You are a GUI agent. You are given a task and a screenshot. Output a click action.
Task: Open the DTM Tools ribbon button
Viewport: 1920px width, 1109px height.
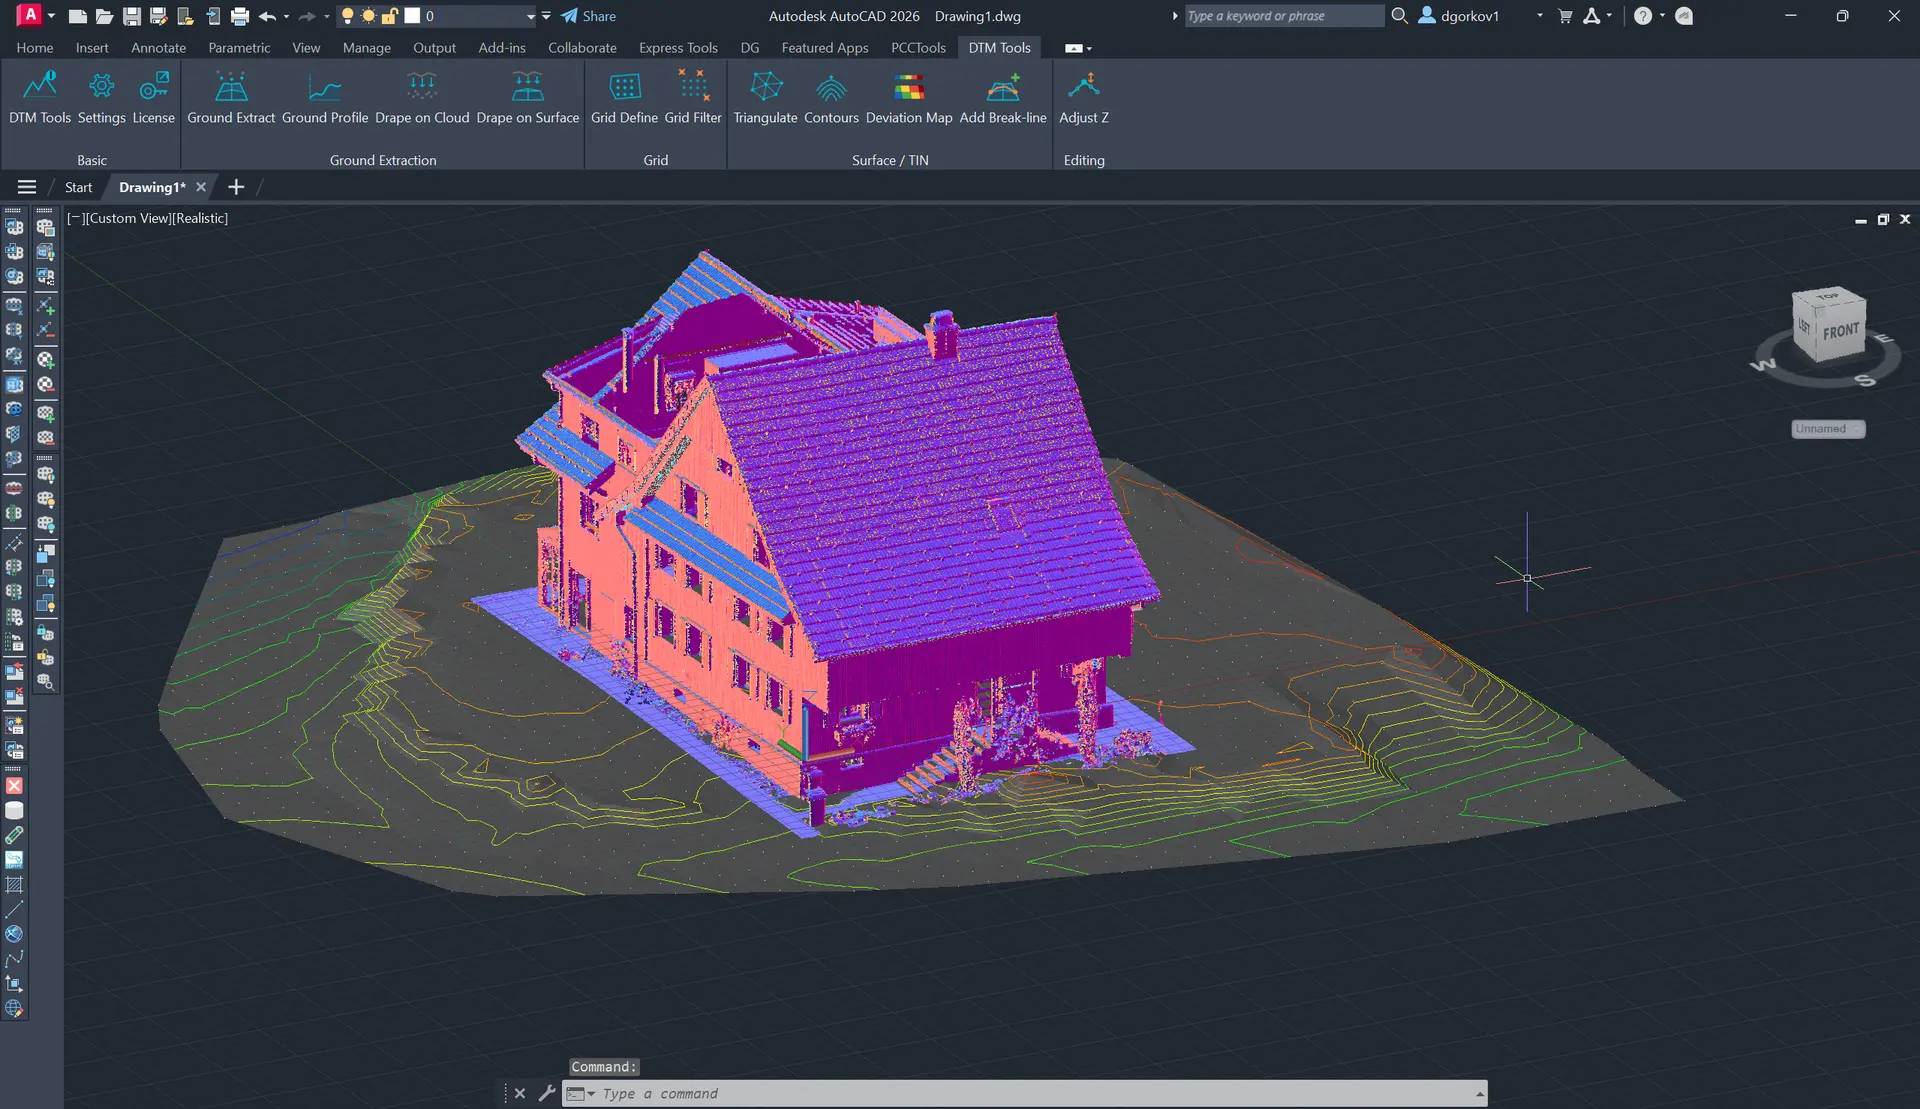(x=40, y=98)
